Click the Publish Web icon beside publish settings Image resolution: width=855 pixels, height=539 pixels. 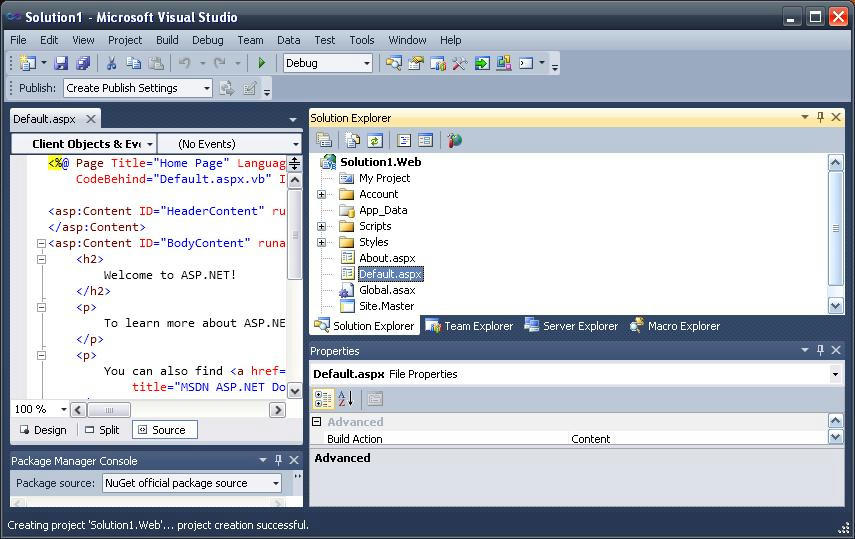[227, 88]
